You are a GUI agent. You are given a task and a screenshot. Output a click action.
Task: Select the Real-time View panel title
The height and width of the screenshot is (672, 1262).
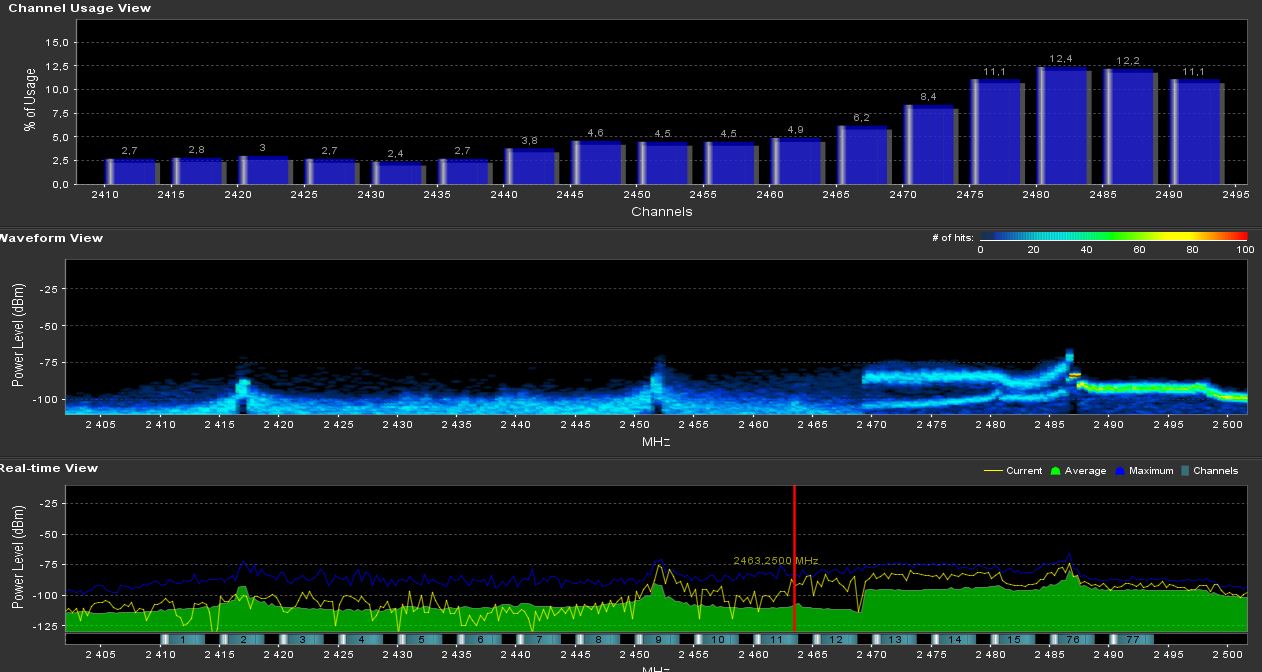48,468
